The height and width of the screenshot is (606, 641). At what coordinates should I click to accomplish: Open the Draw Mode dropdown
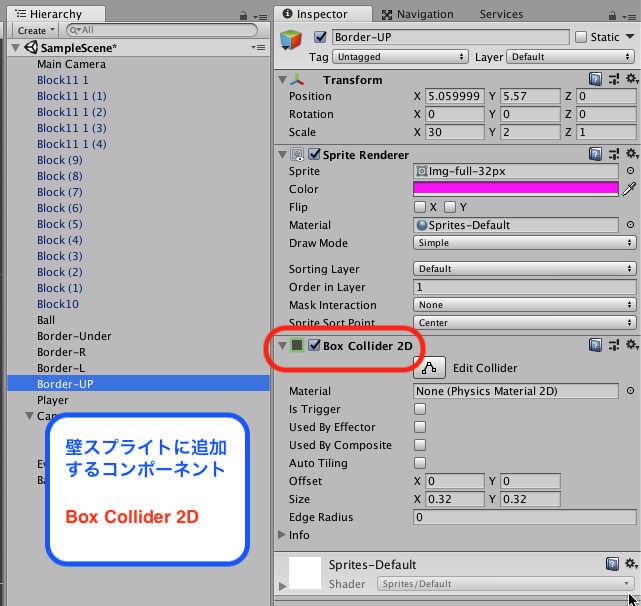coord(524,243)
